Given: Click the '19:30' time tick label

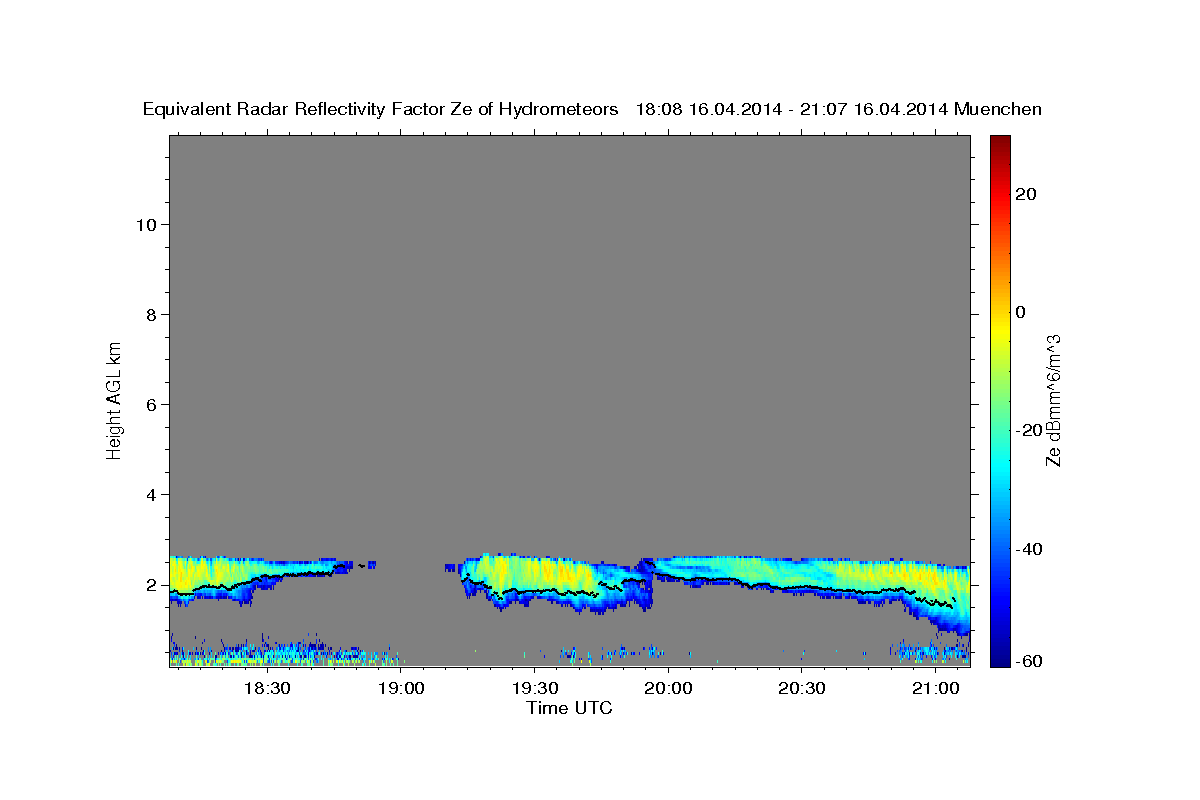Looking at the screenshot, I should pos(534,688).
